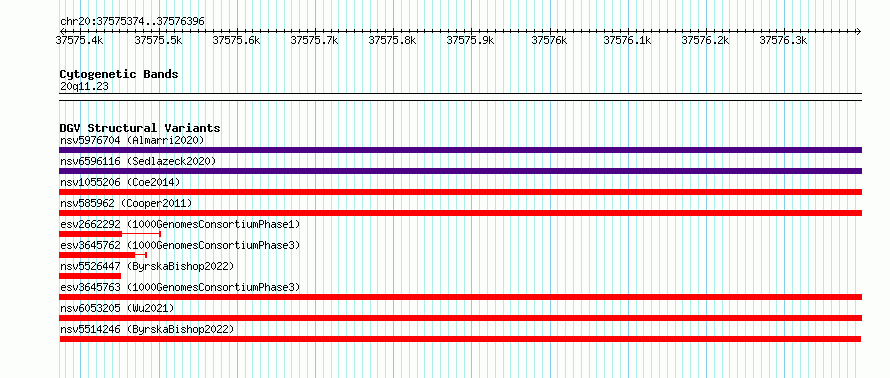Open the nsv6053205 (Wu2021) variant label
This screenshot has height=378, width=890.
117,308
